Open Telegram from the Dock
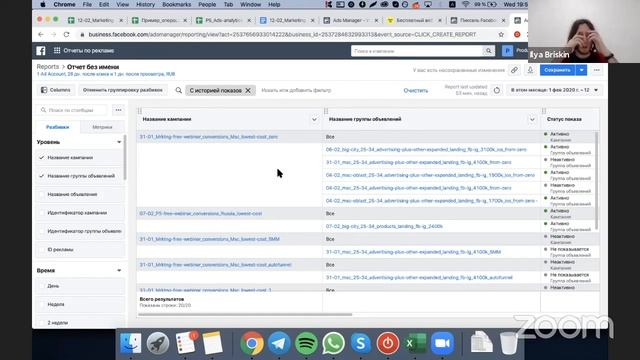 tap(279, 343)
